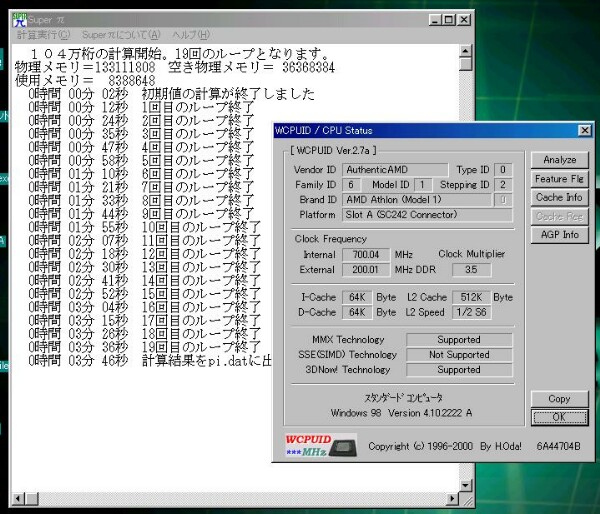Minimize the Super π window
Screen dimensions: 600x514
pos(434,19)
